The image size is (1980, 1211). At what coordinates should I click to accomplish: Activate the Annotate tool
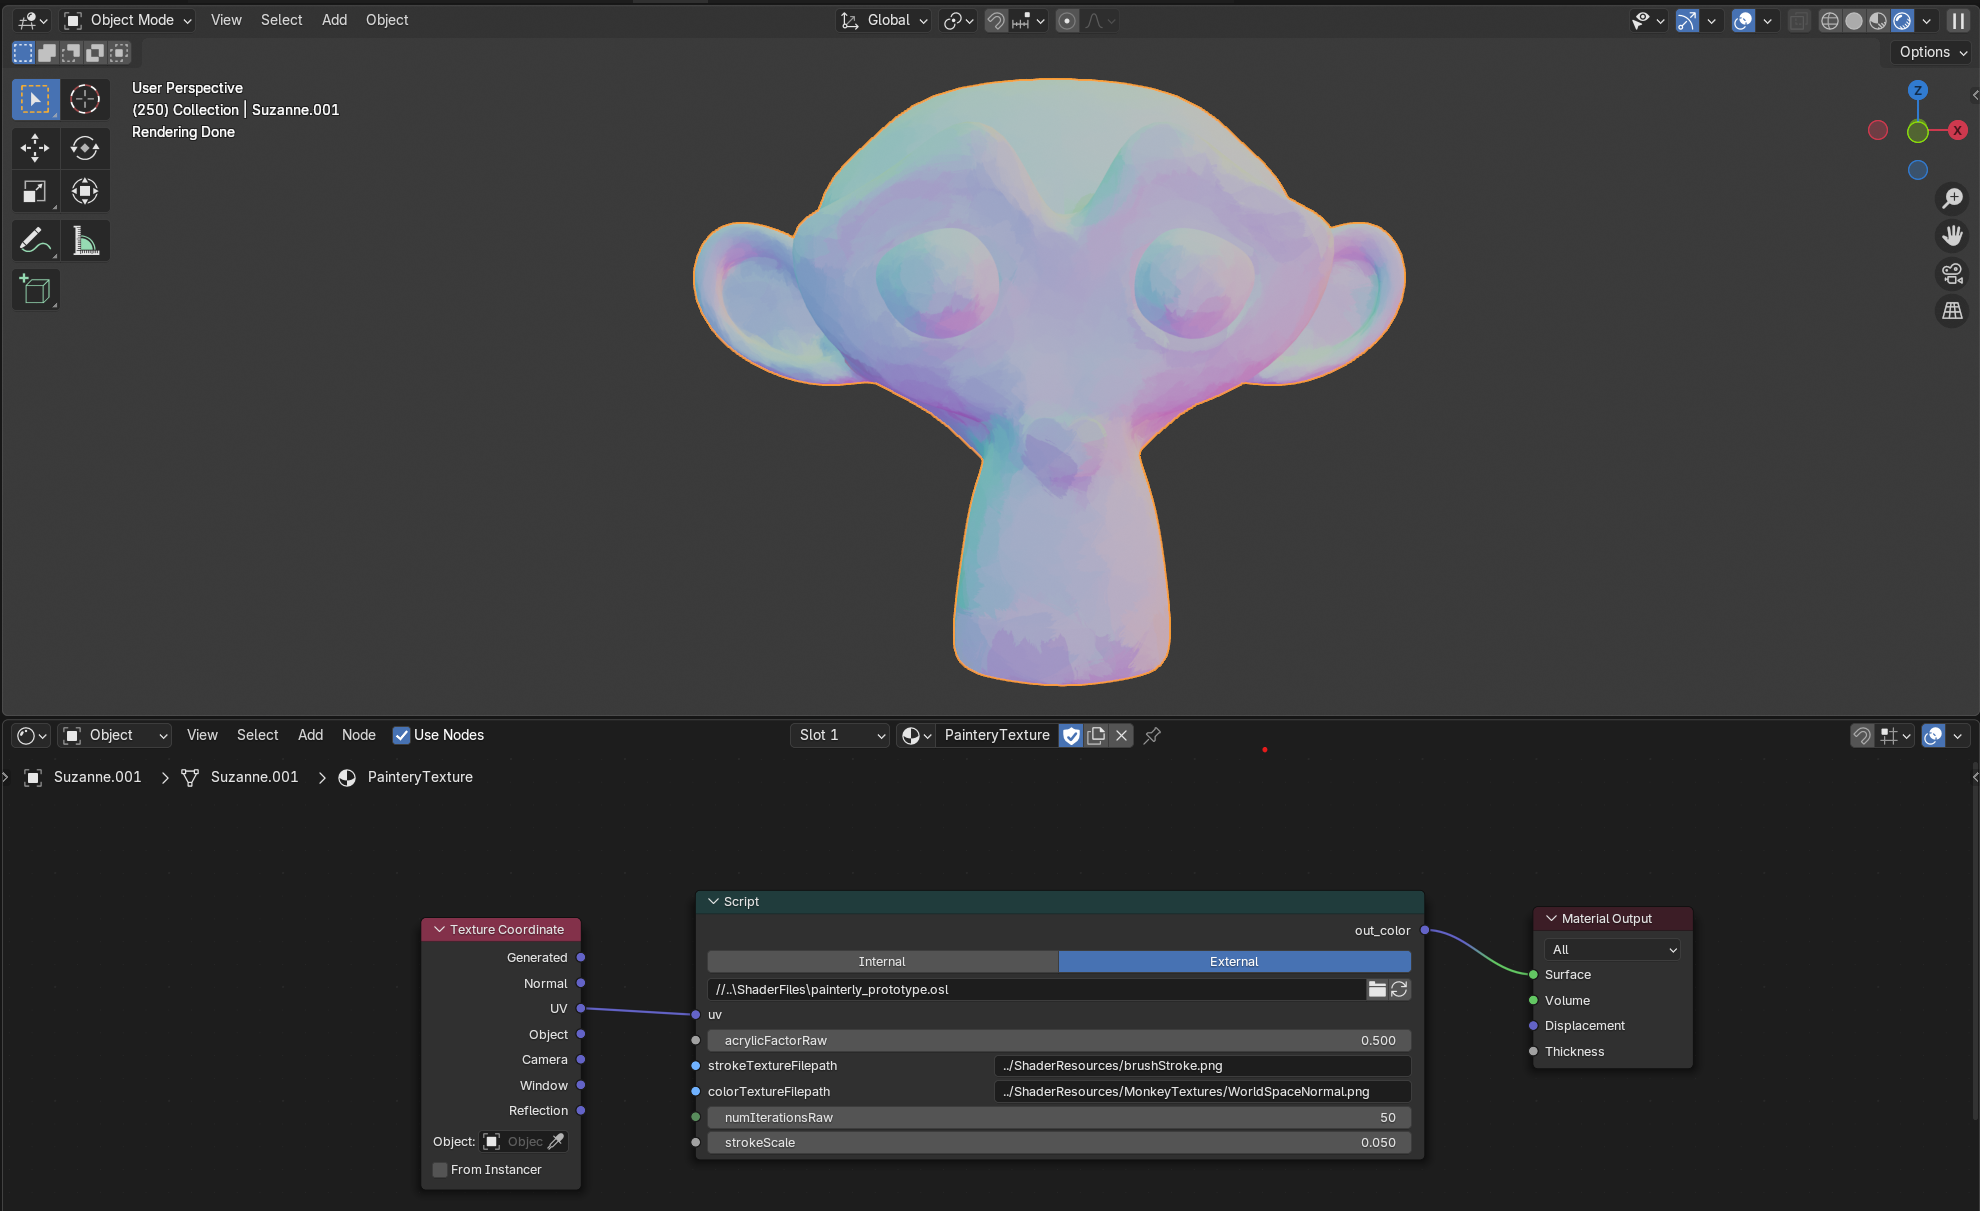pyautogui.click(x=35, y=241)
